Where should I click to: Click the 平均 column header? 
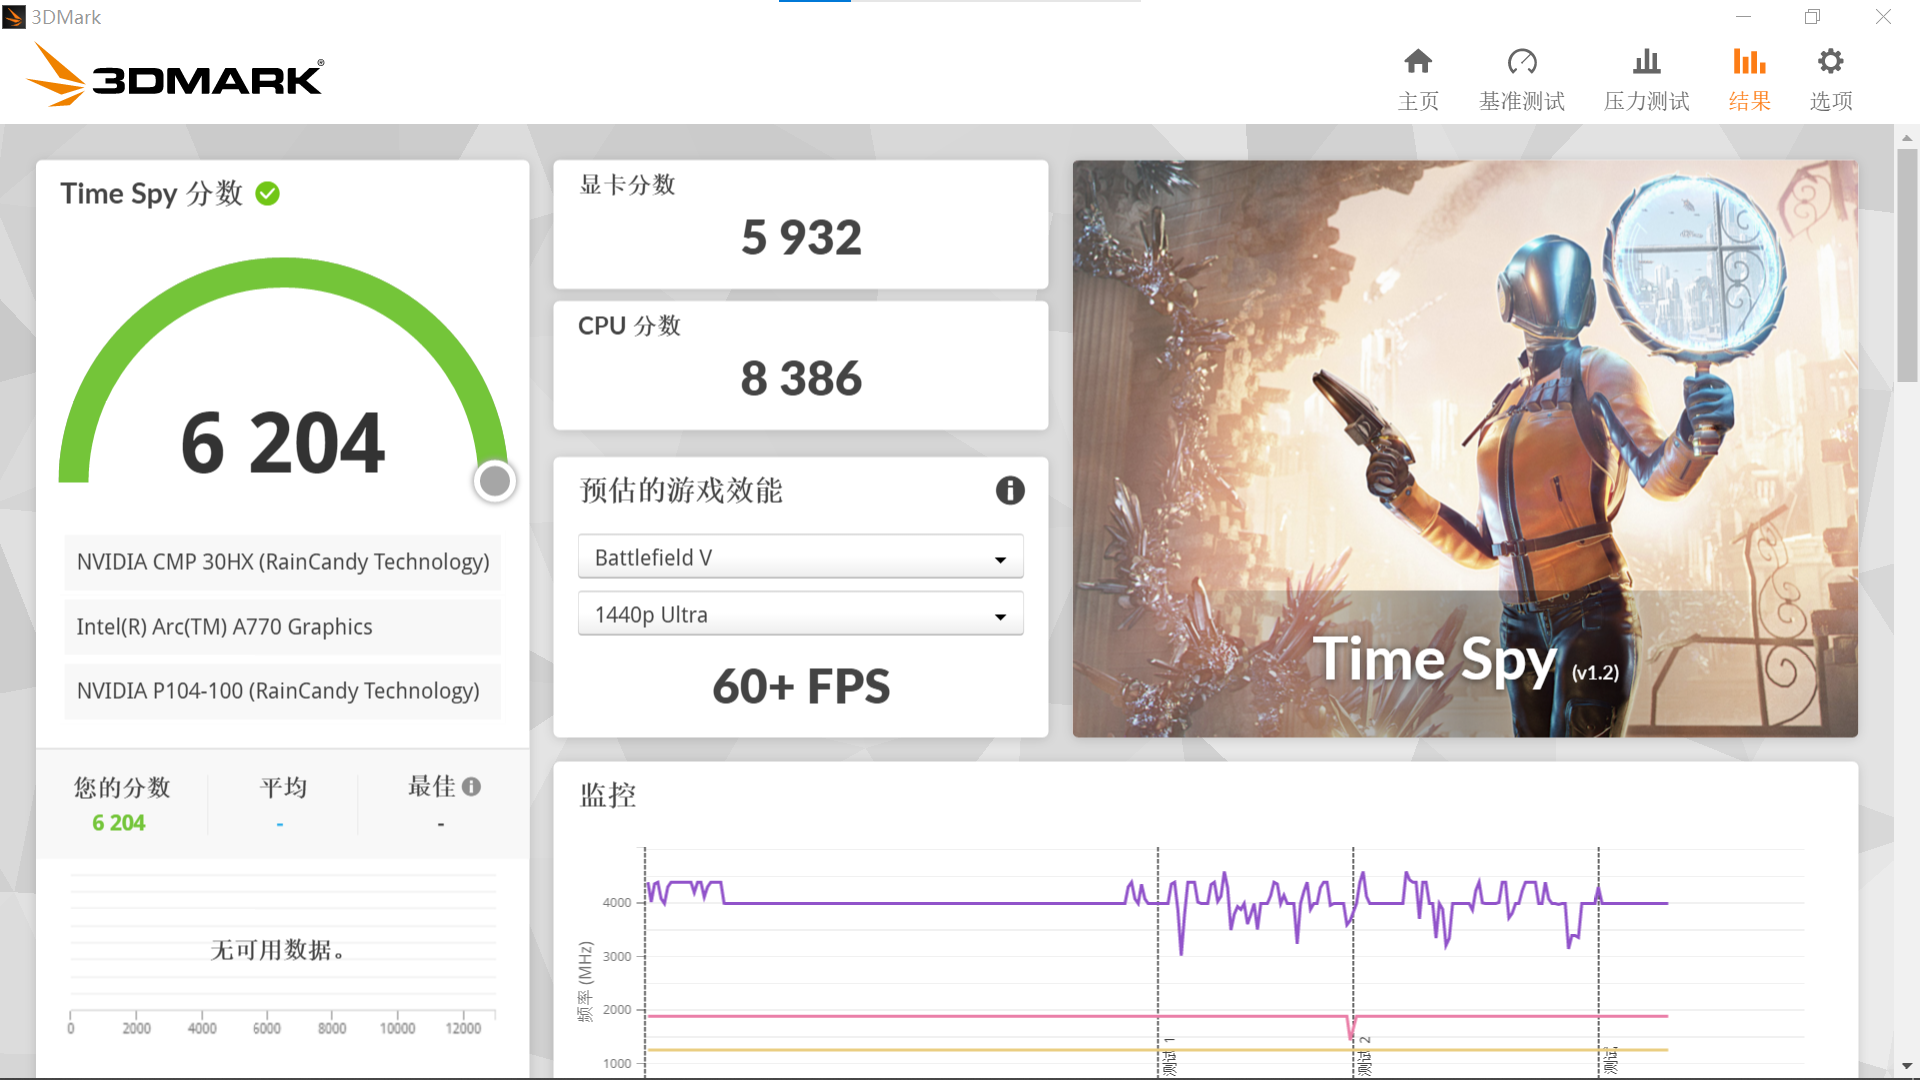[283, 787]
